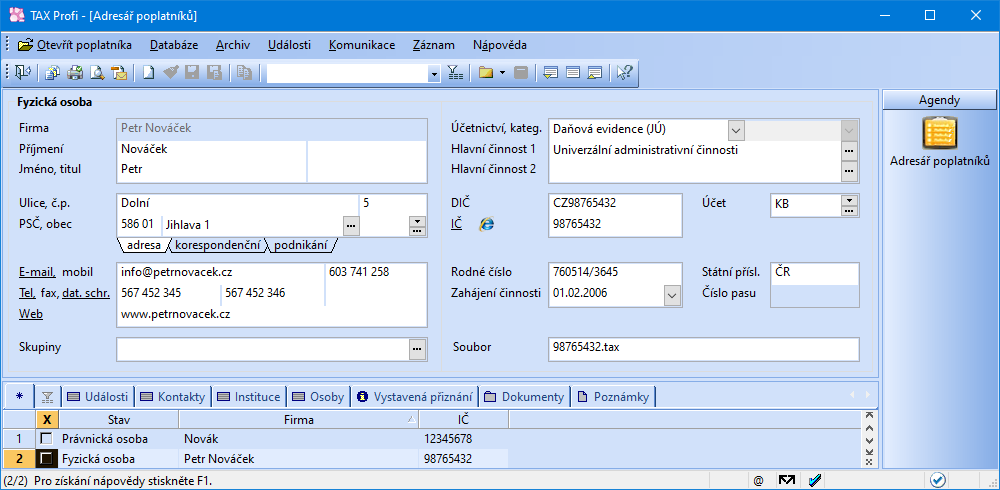The height and width of the screenshot is (490, 1000).
Task: Click ellipsis button for Skupiny field
Action: [x=417, y=348]
